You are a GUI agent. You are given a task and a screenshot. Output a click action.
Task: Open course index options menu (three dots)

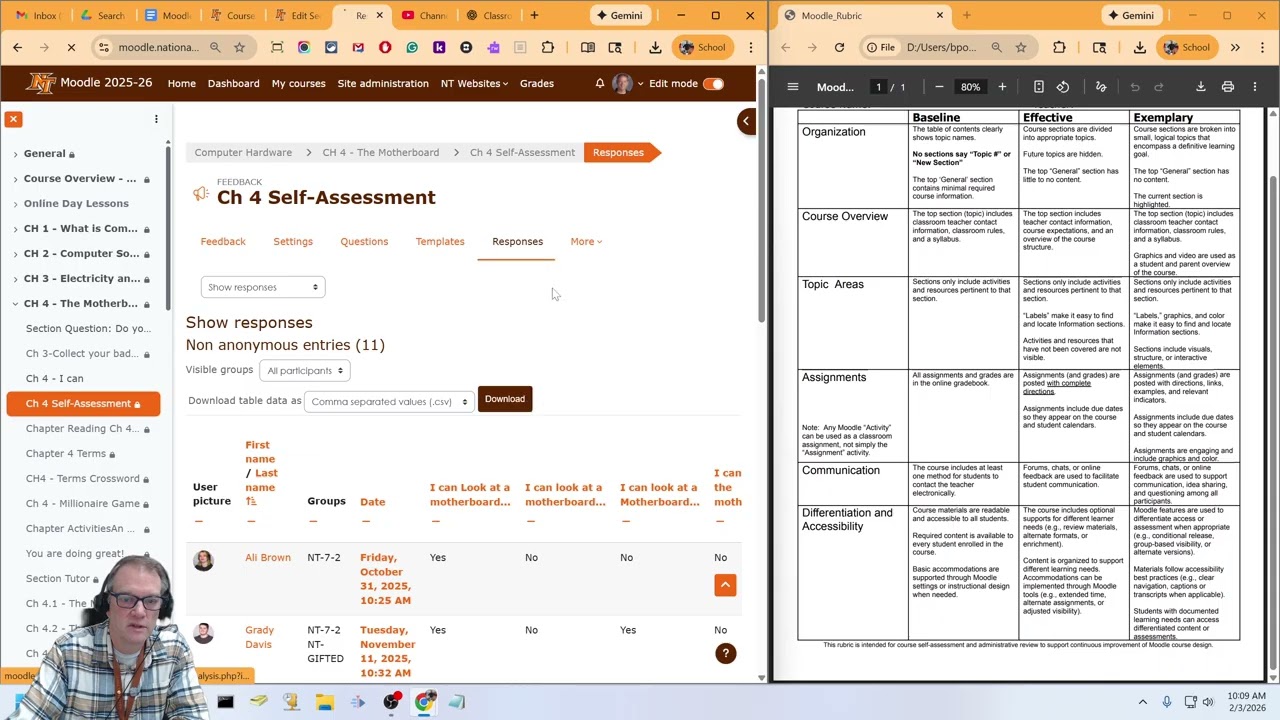pos(156,119)
